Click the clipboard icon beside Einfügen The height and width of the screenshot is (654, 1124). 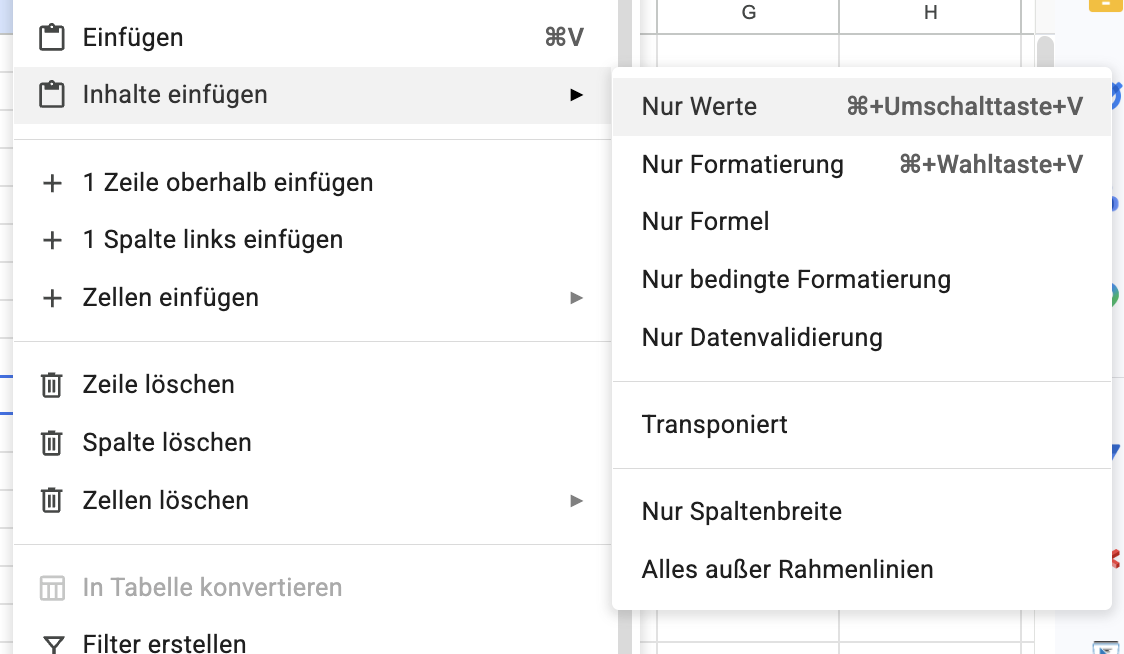point(51,37)
